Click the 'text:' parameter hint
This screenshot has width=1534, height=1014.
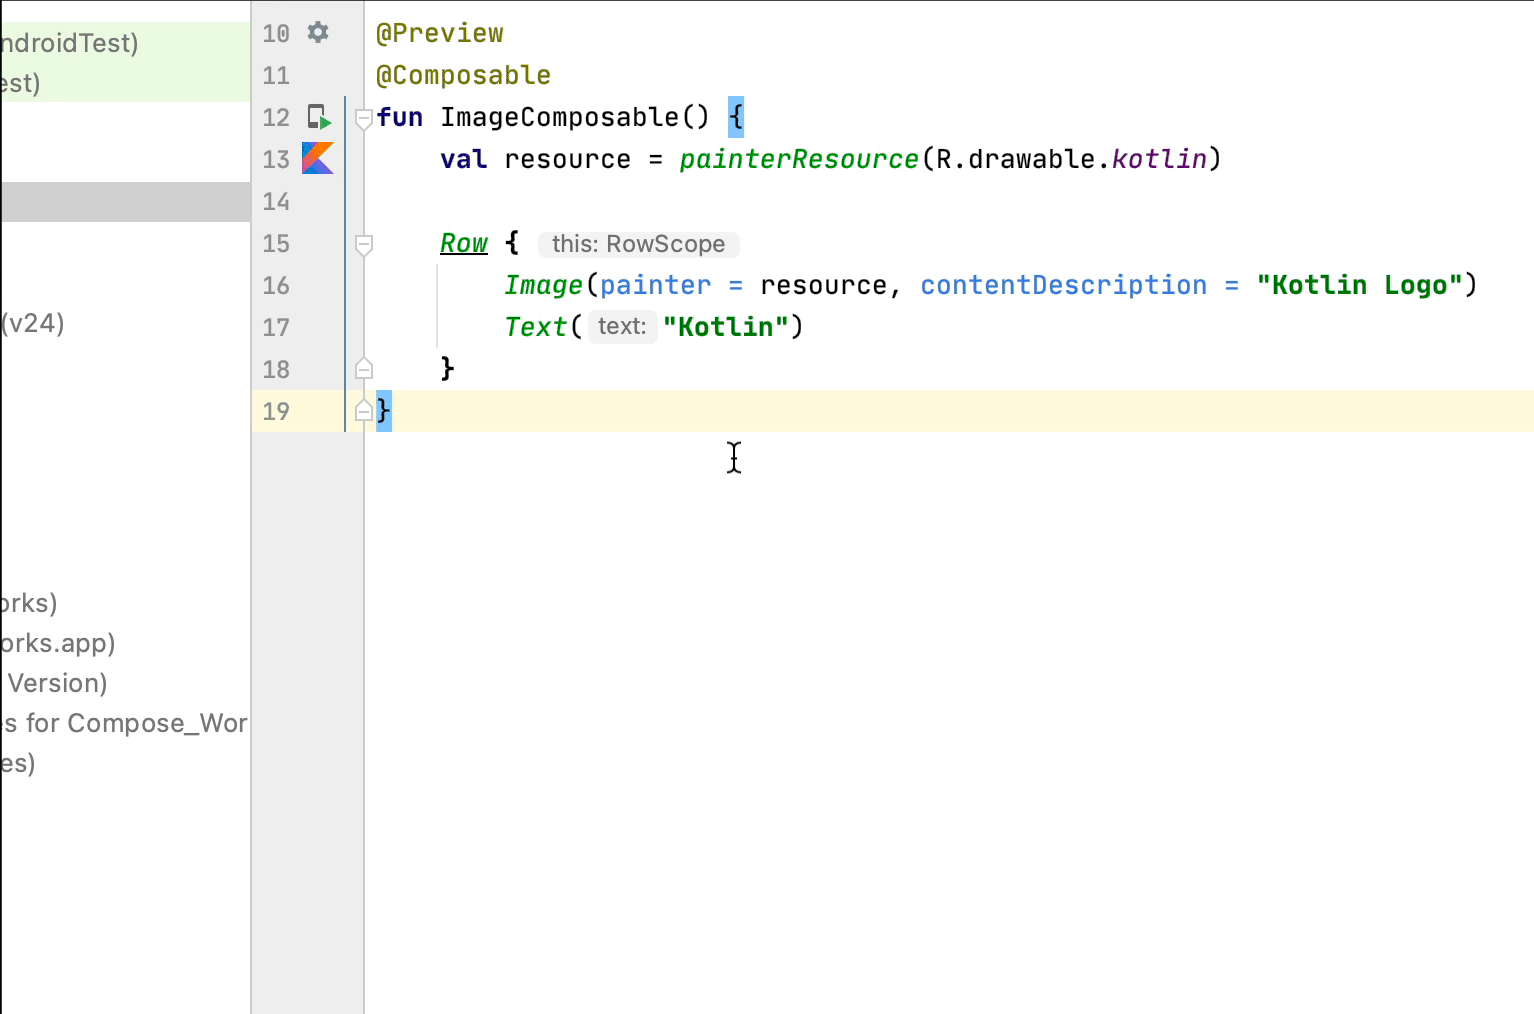click(622, 327)
